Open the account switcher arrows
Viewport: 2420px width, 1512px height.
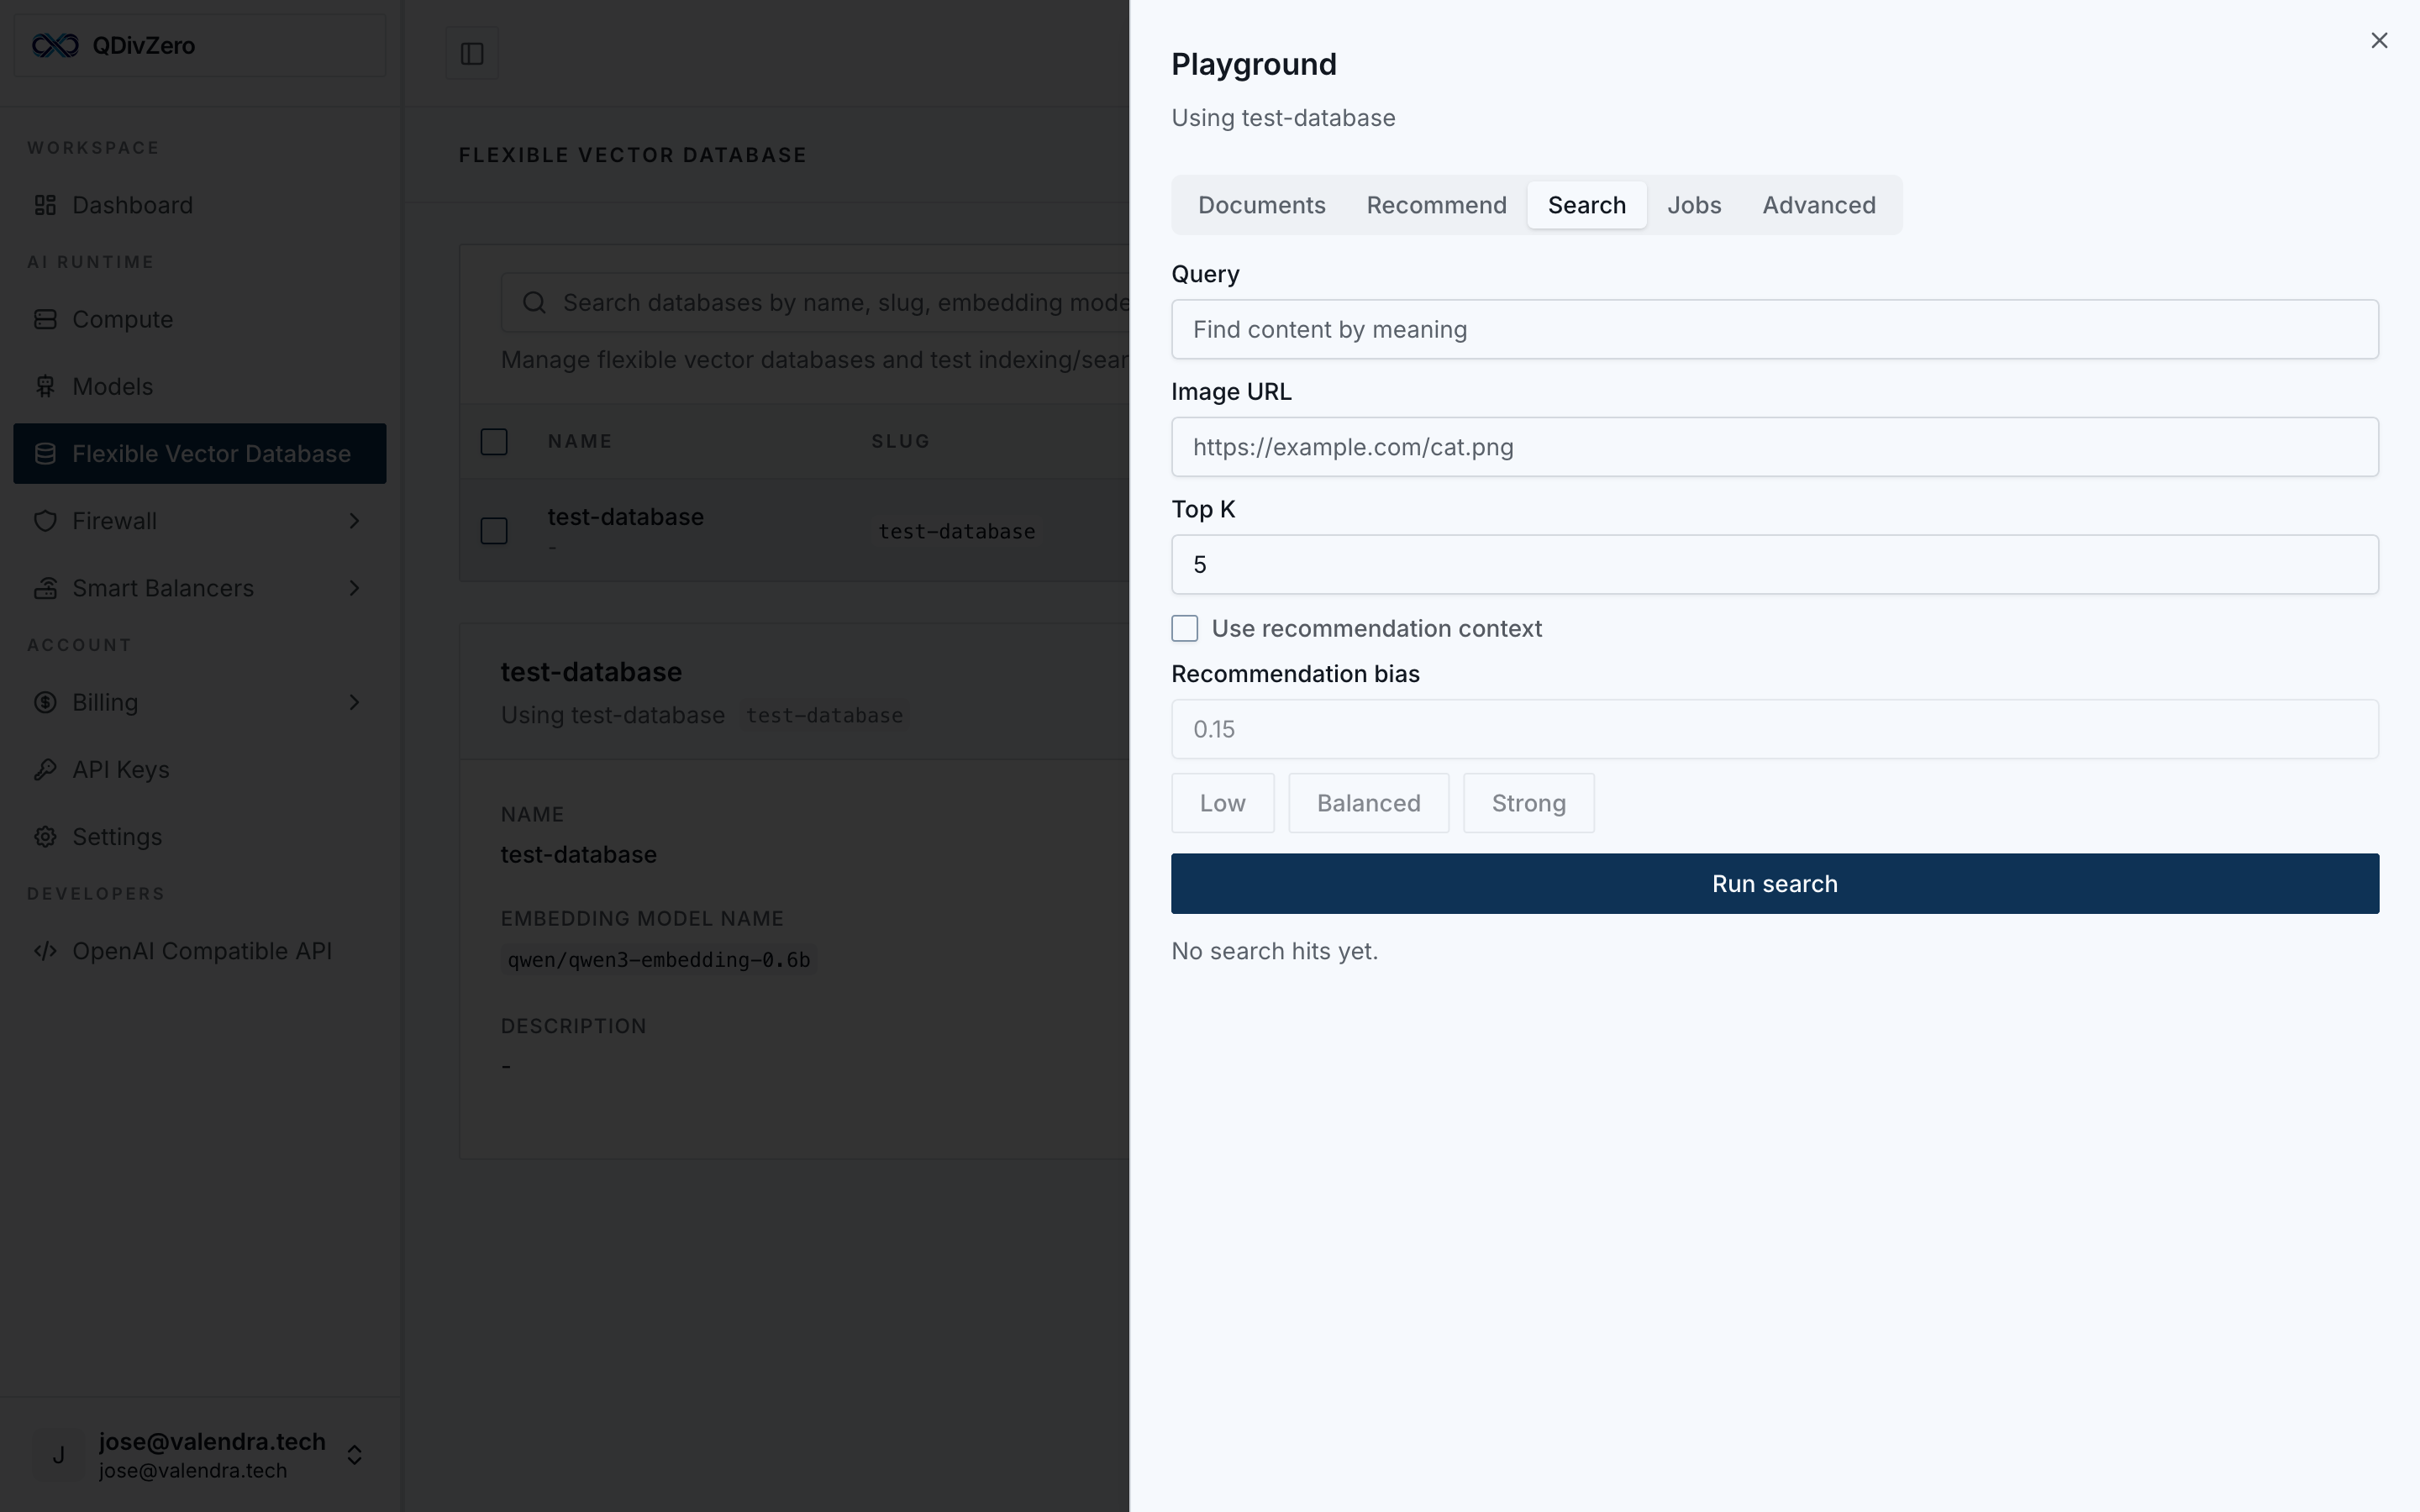pyautogui.click(x=354, y=1455)
